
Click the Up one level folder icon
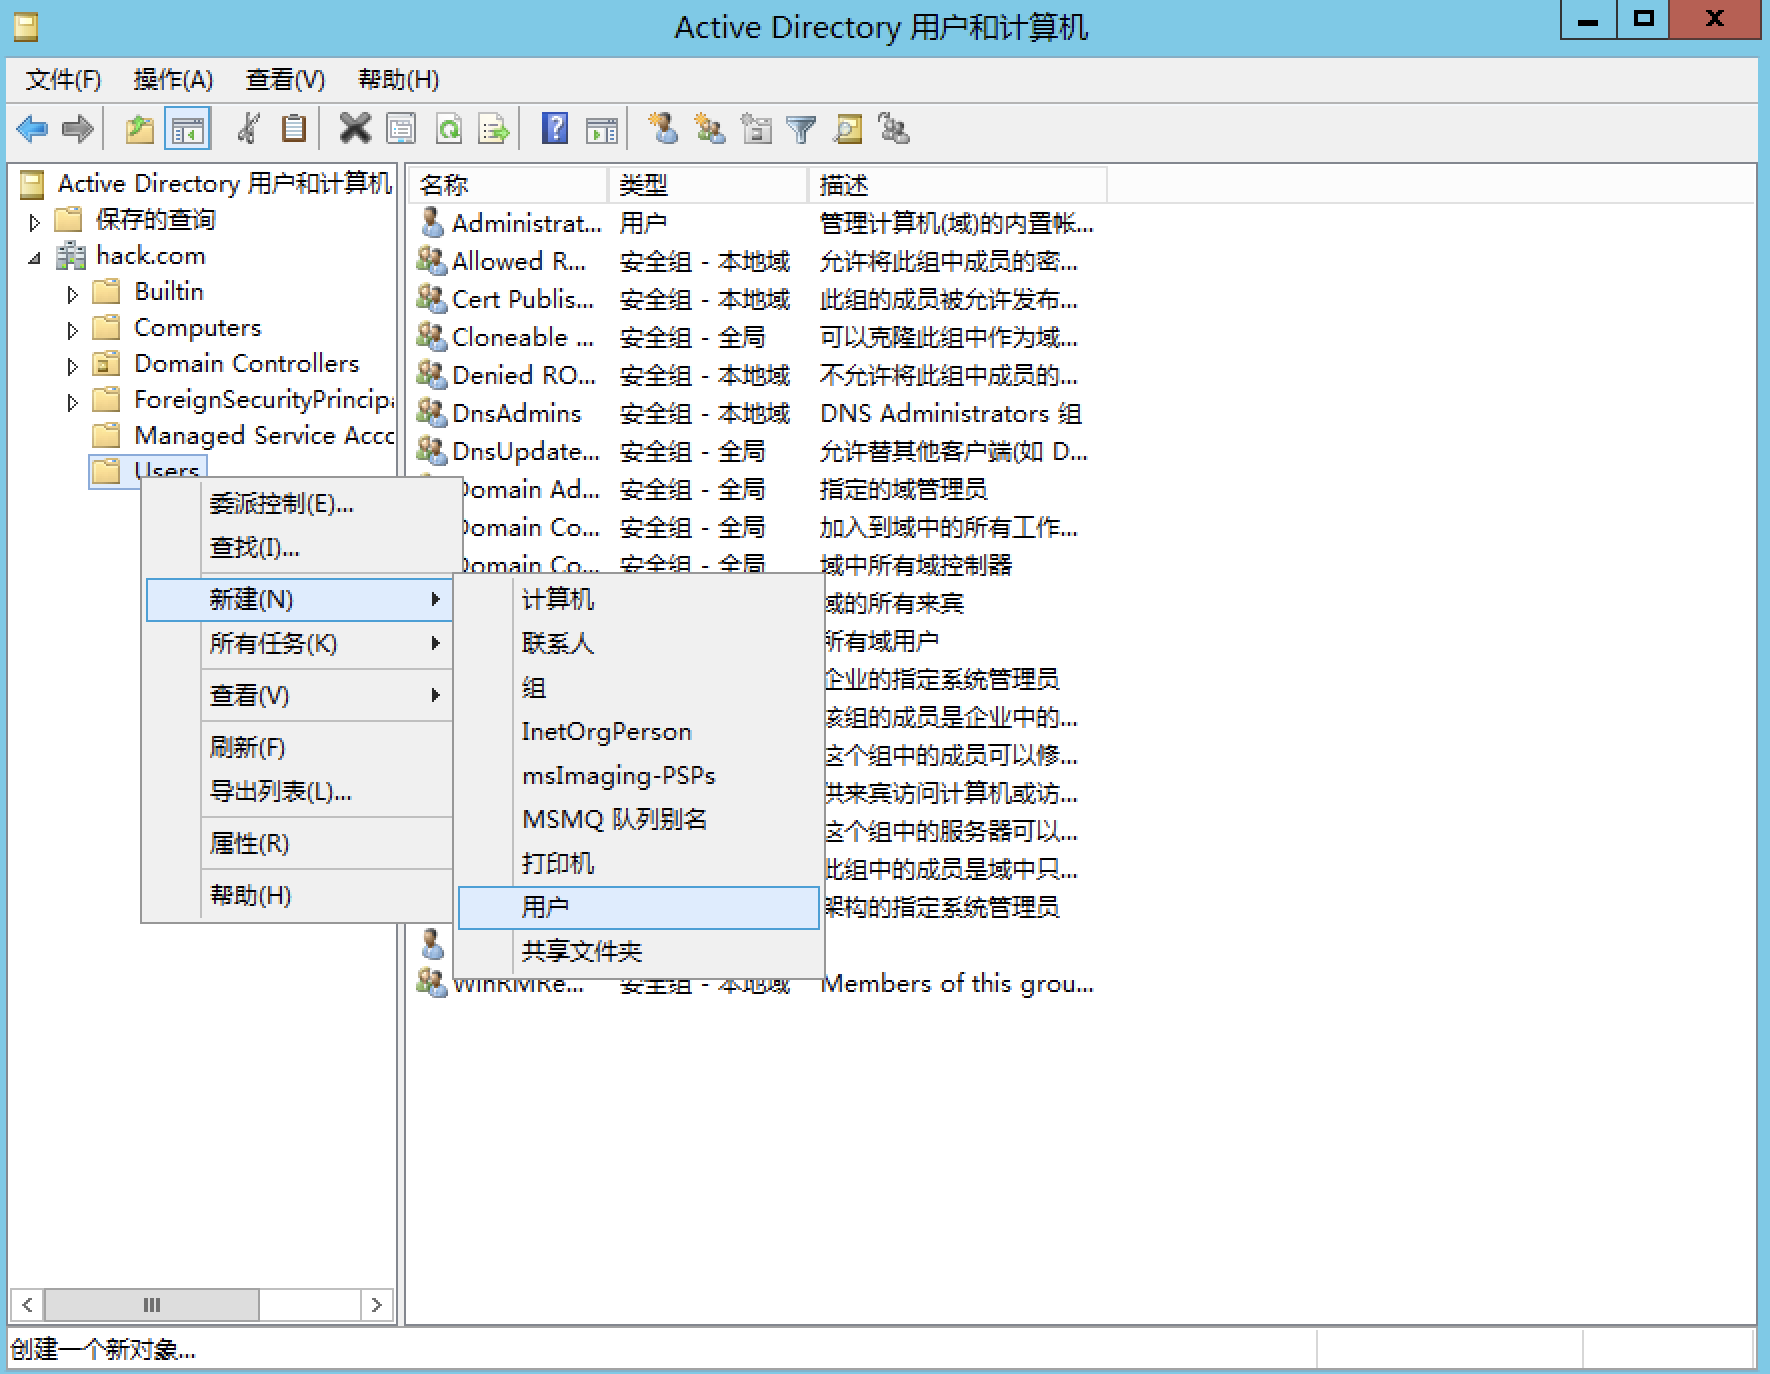click(x=139, y=129)
